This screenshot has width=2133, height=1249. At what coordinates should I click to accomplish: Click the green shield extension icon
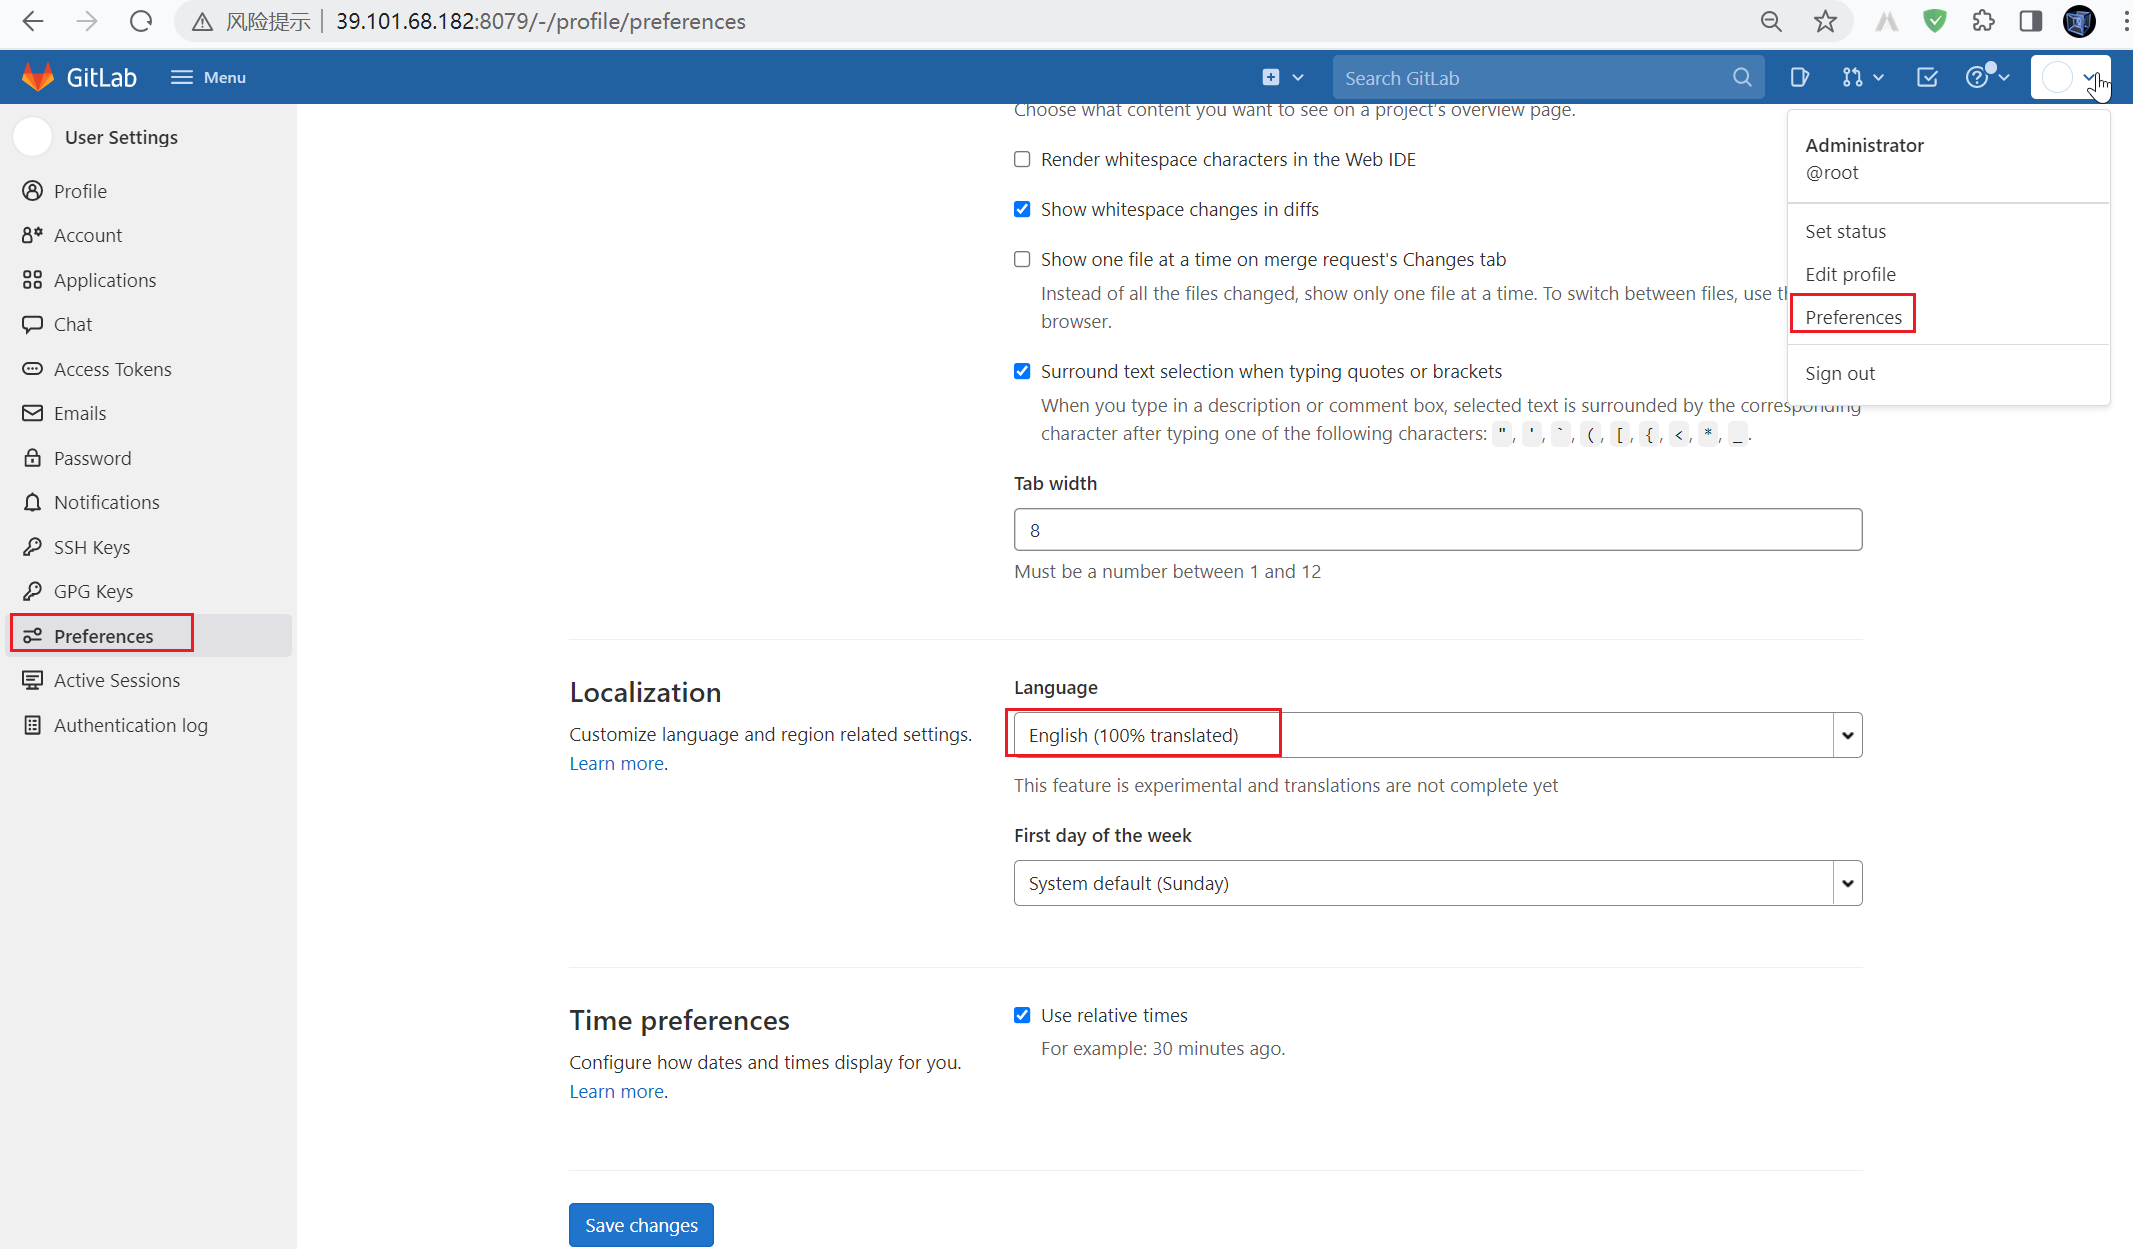click(1935, 21)
